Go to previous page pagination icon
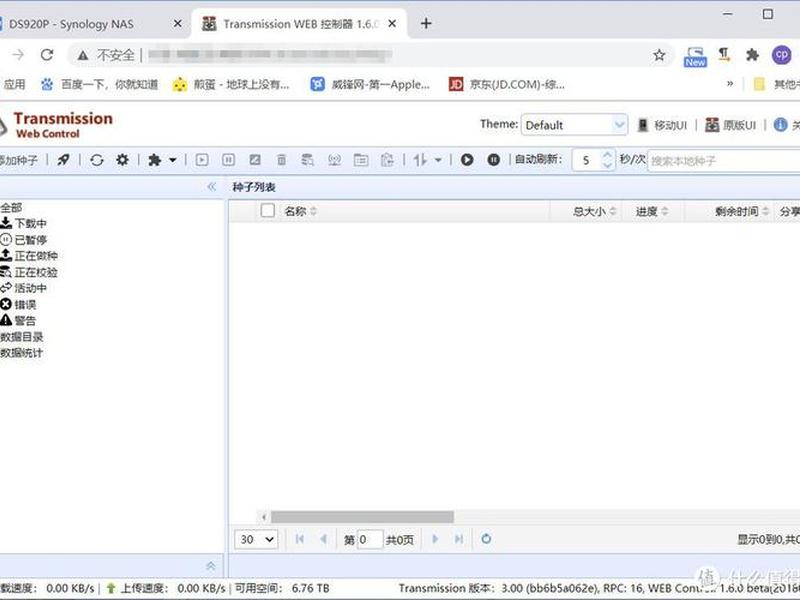 [323, 539]
